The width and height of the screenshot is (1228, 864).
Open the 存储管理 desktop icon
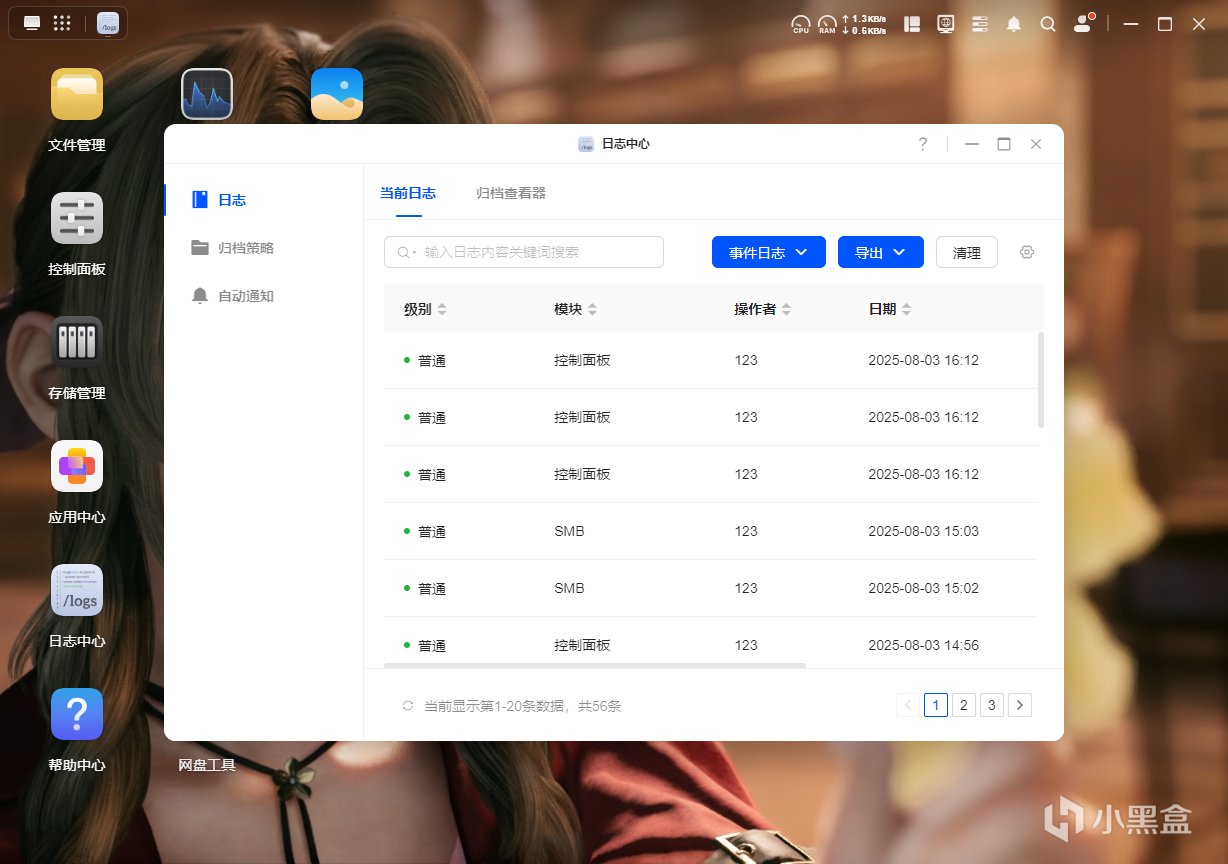click(x=77, y=342)
